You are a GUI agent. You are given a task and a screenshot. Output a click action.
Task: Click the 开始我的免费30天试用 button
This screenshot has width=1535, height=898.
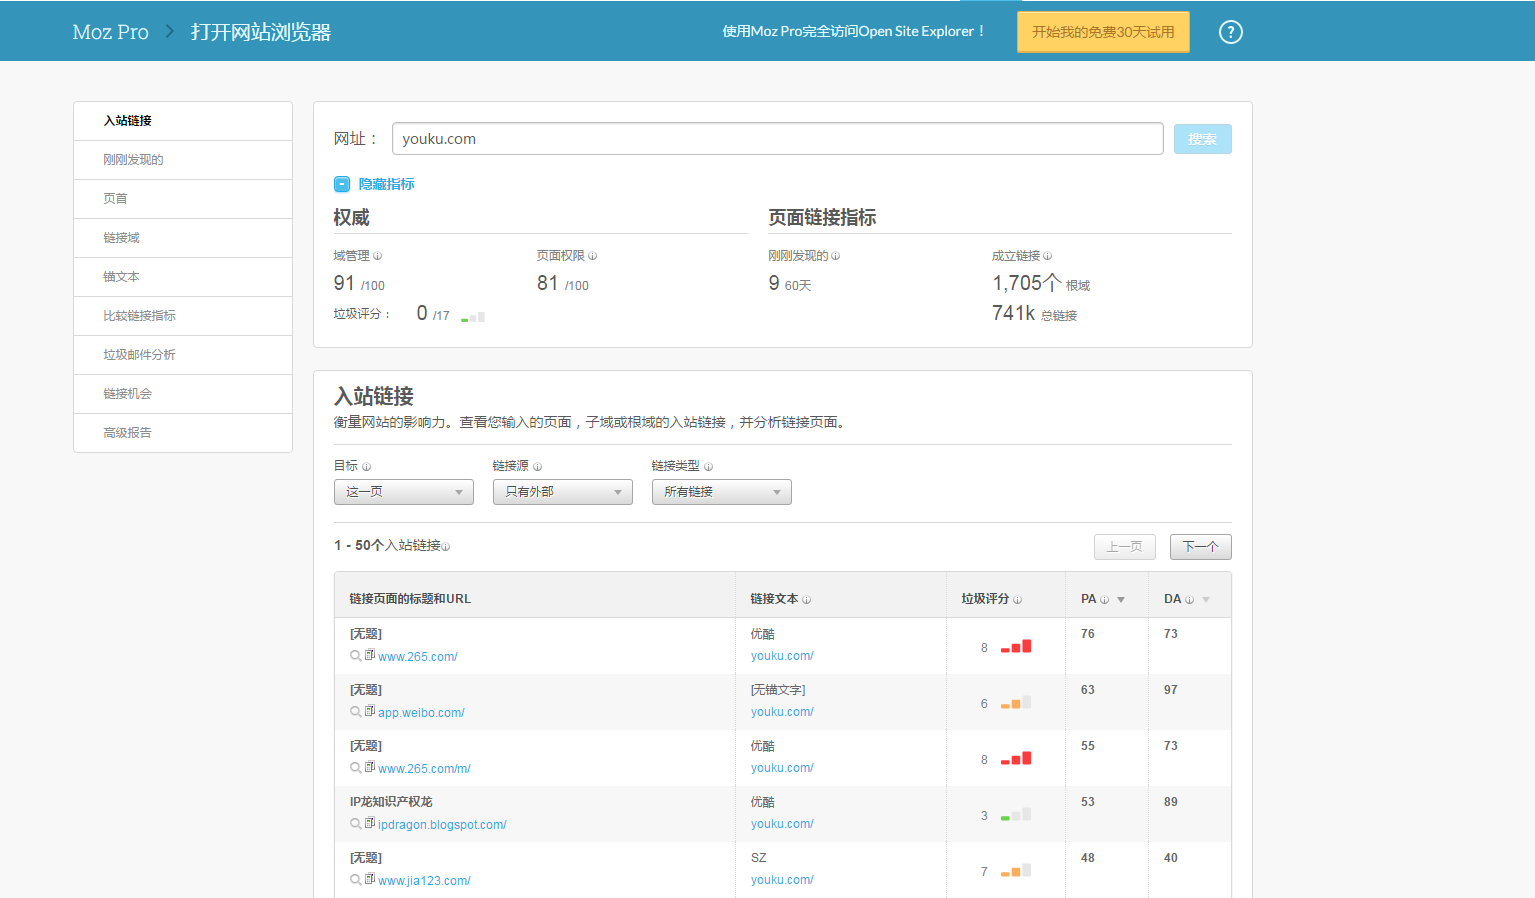pos(1103,32)
